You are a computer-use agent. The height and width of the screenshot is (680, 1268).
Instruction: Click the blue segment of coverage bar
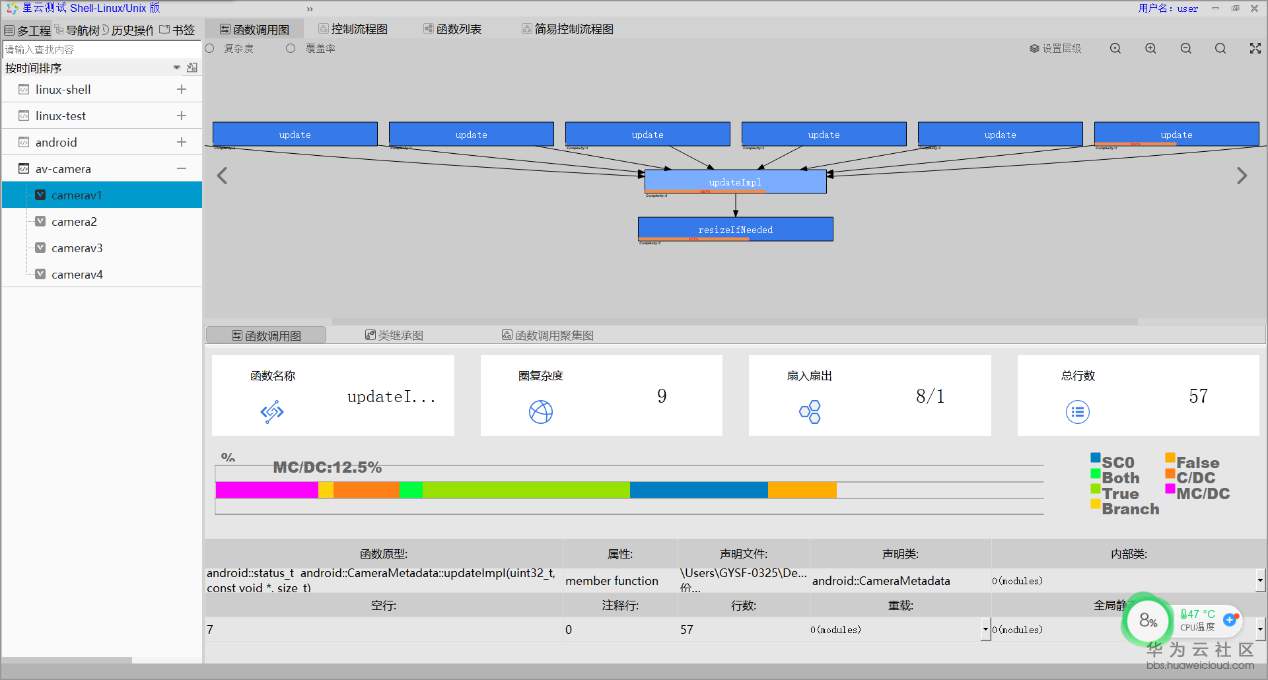[x=699, y=490]
